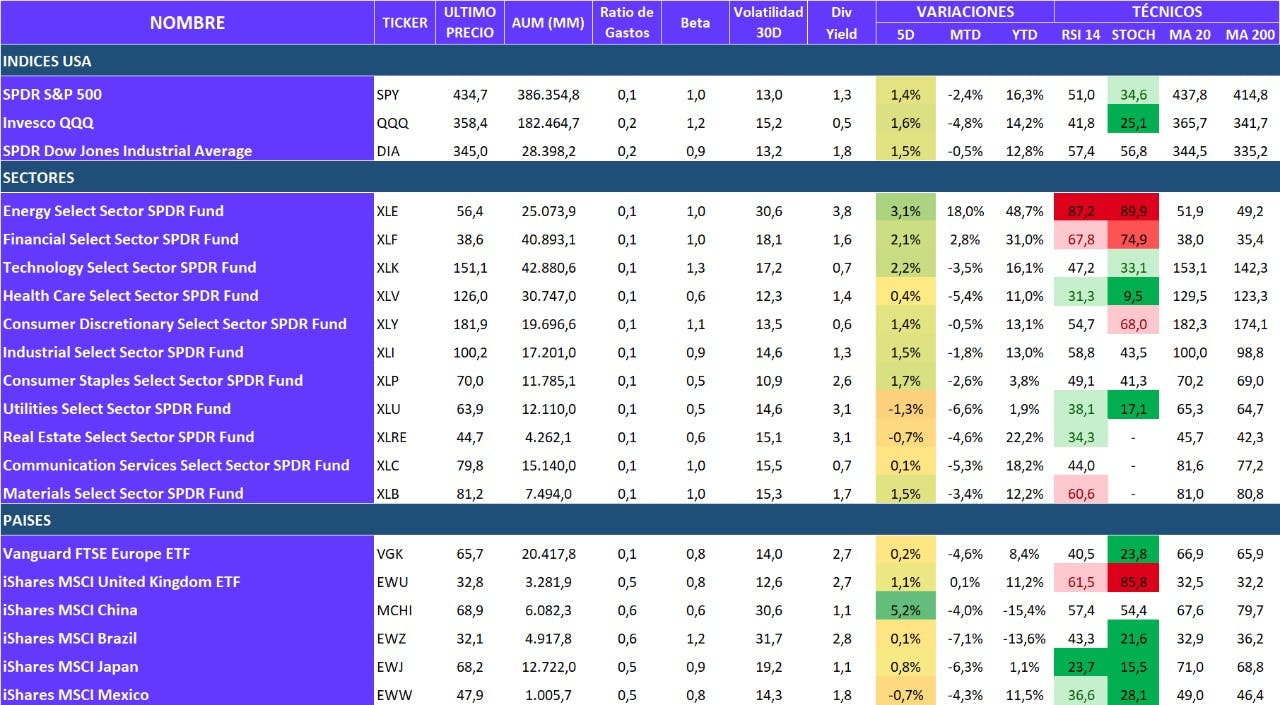The width and height of the screenshot is (1280, 705).
Task: Select SPY AUM value 386.354,8
Action: 548,94
